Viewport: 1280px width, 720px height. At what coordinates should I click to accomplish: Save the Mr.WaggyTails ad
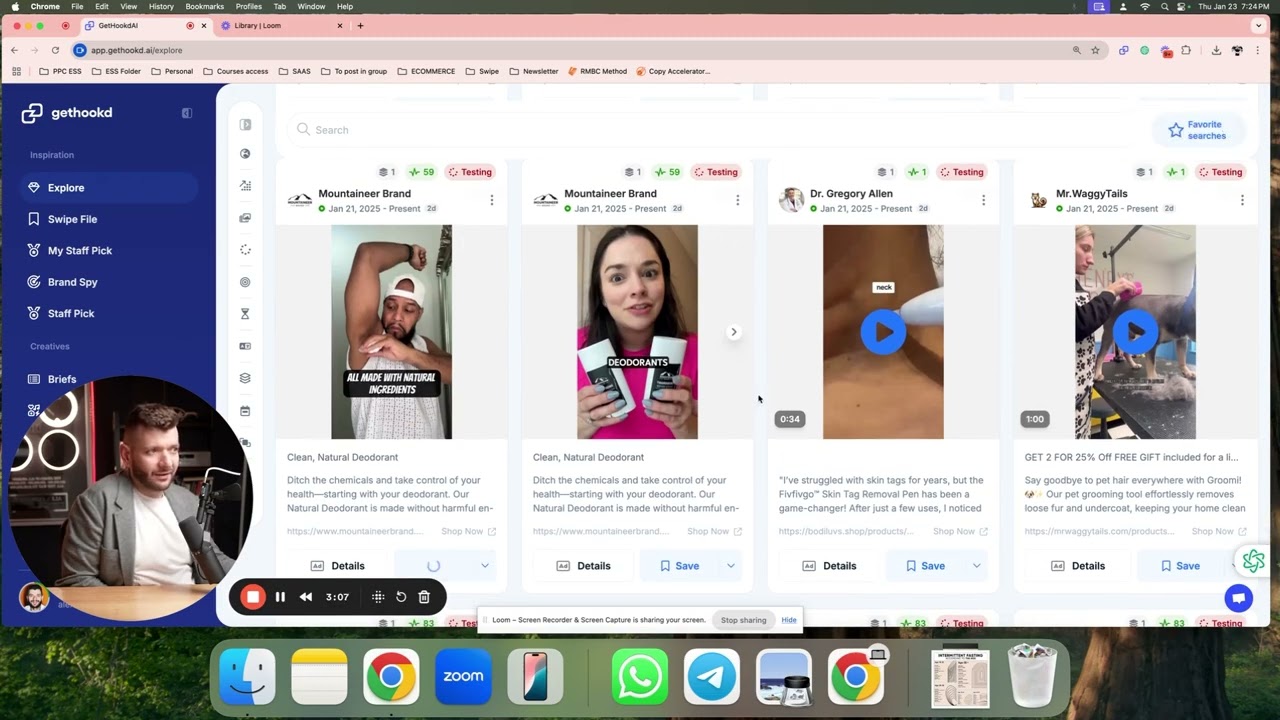[x=1178, y=566]
